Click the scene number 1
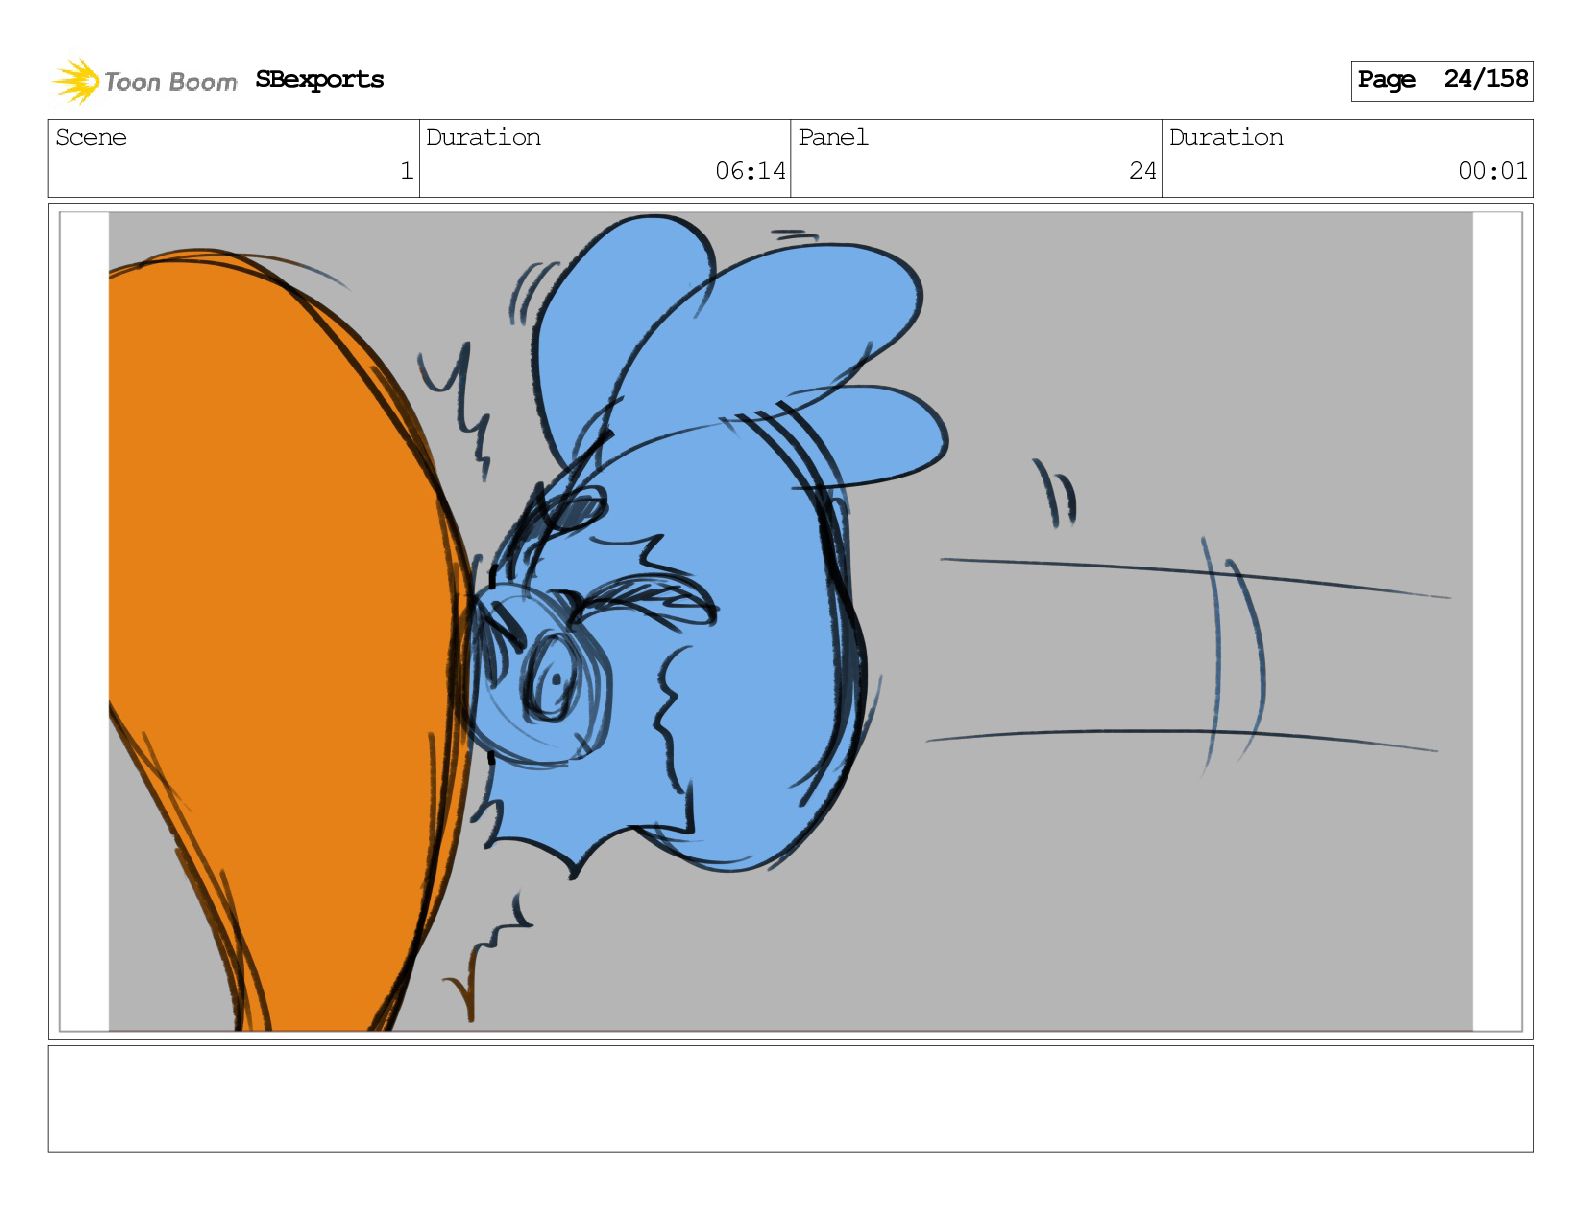Screen dimensions: 1584x1224 (x=407, y=171)
